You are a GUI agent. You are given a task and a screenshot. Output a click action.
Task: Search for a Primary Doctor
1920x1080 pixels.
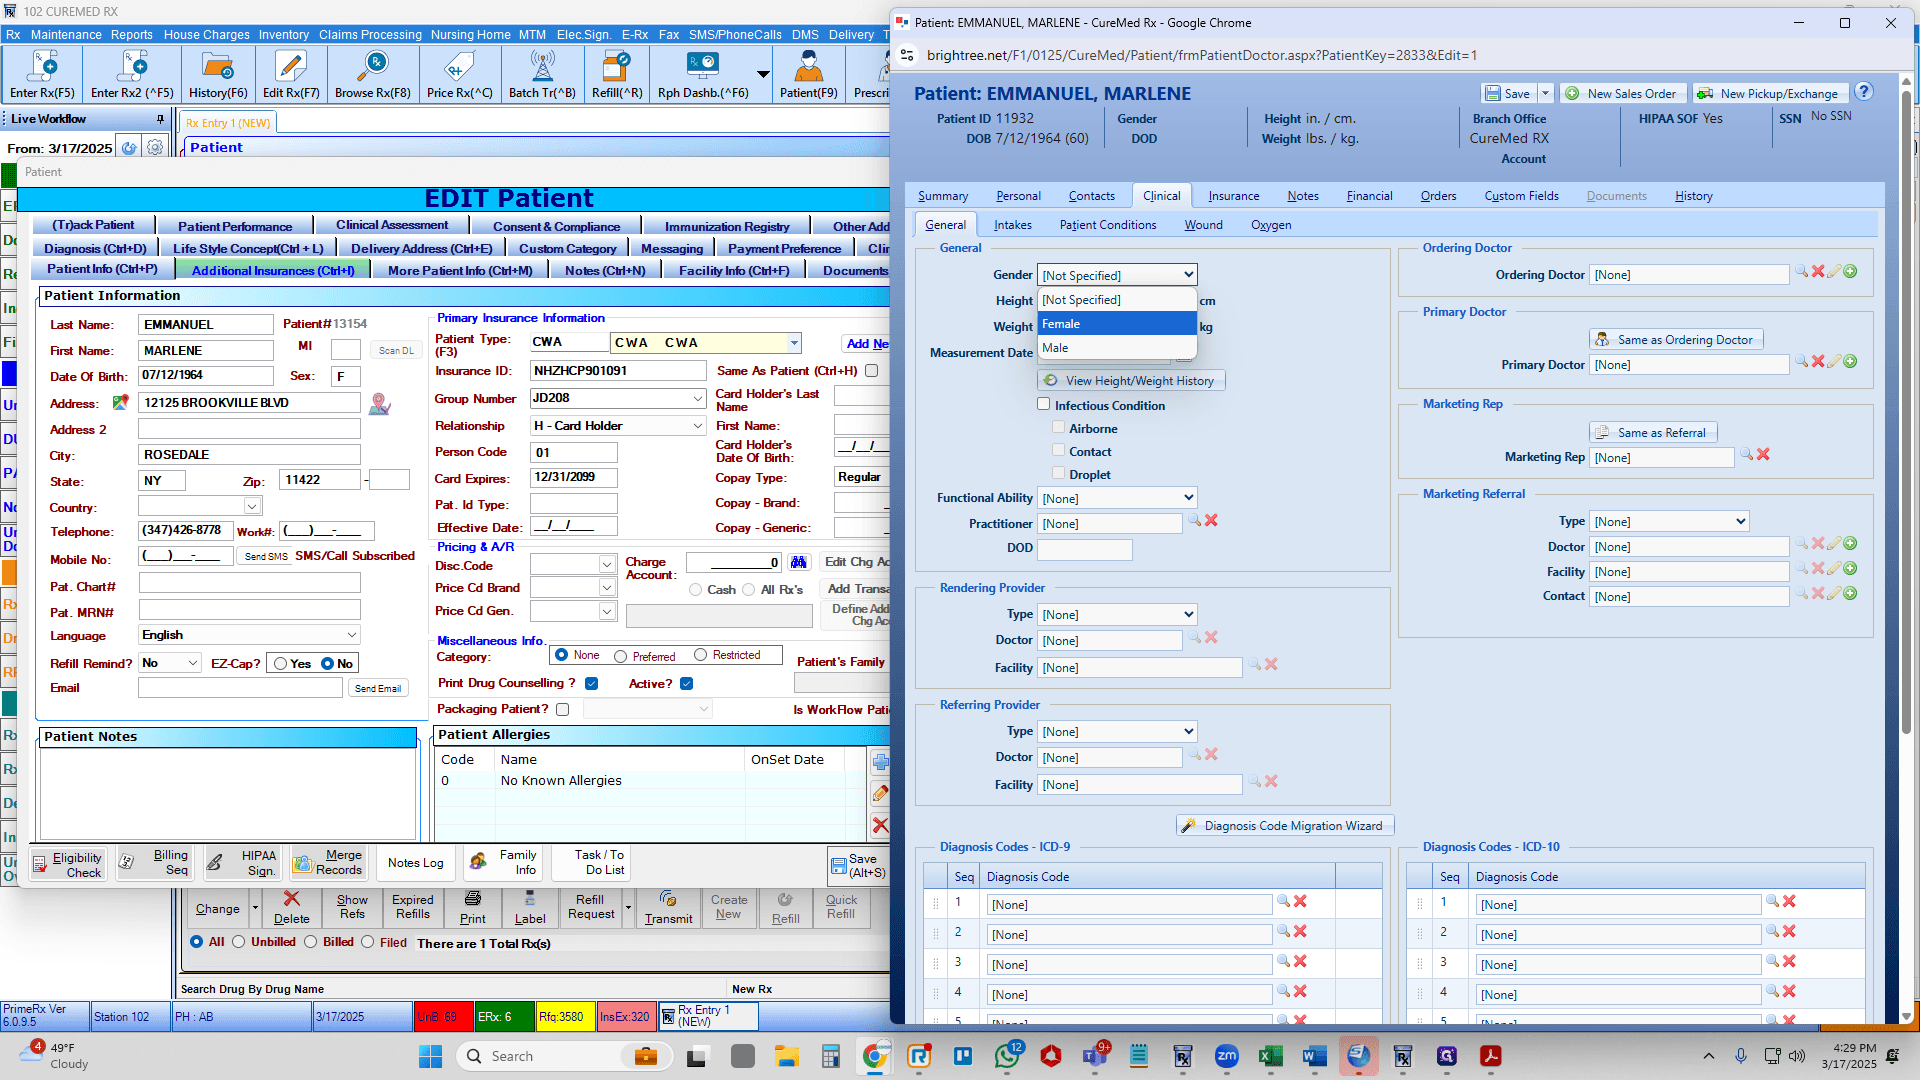1801,362
